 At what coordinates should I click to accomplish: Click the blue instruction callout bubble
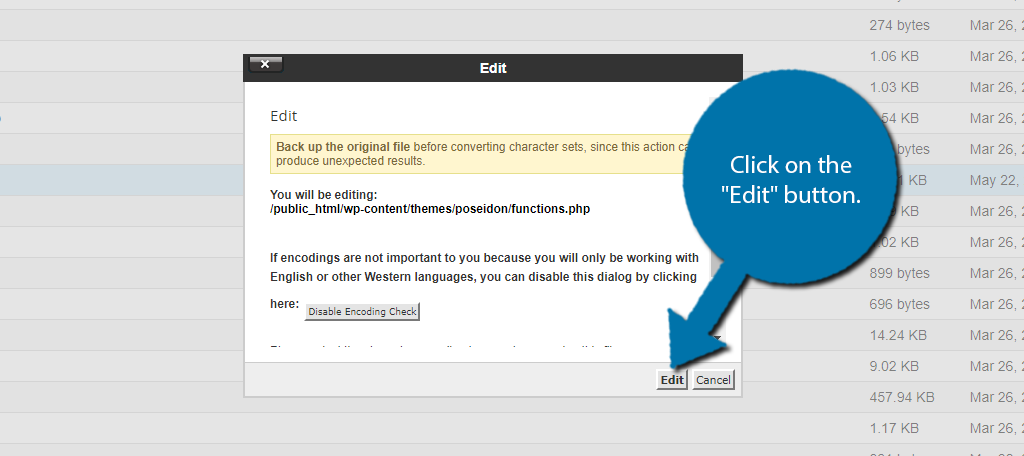(x=790, y=180)
